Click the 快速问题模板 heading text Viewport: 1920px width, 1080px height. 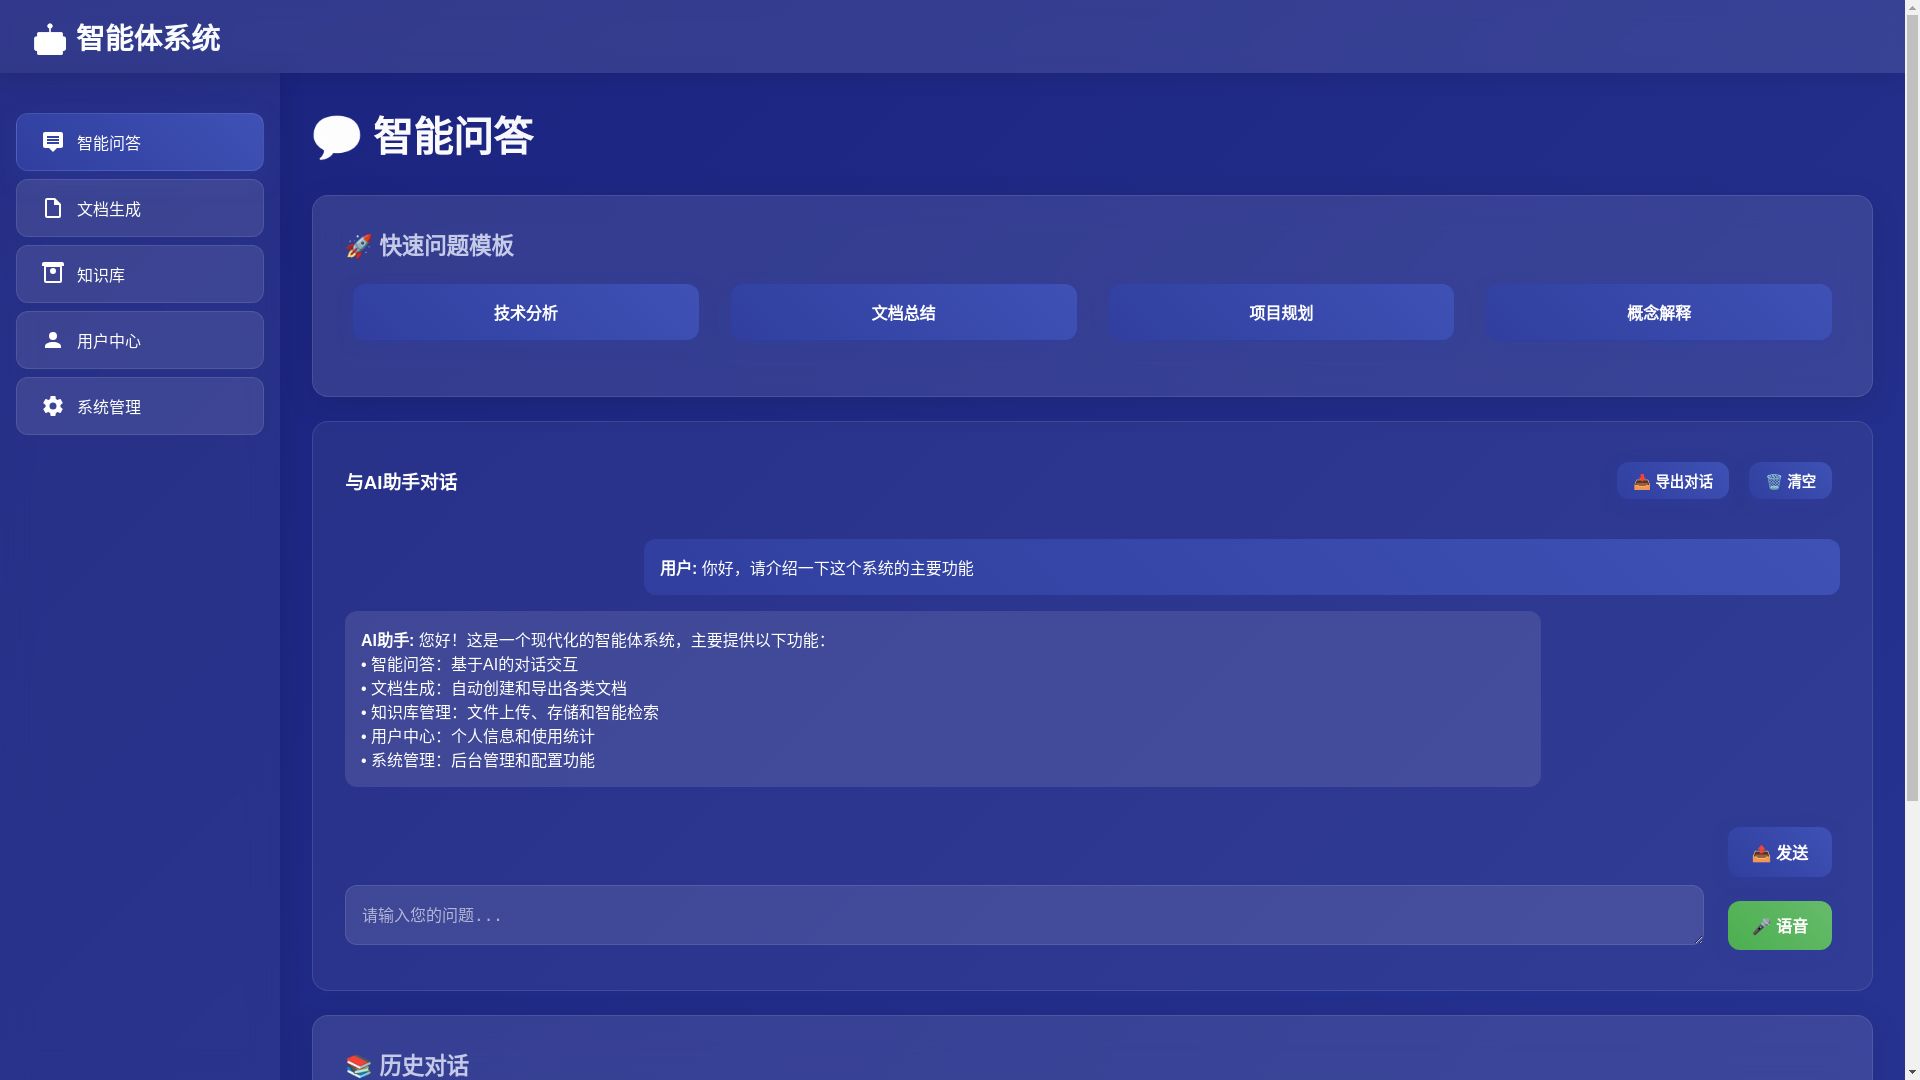(x=447, y=246)
